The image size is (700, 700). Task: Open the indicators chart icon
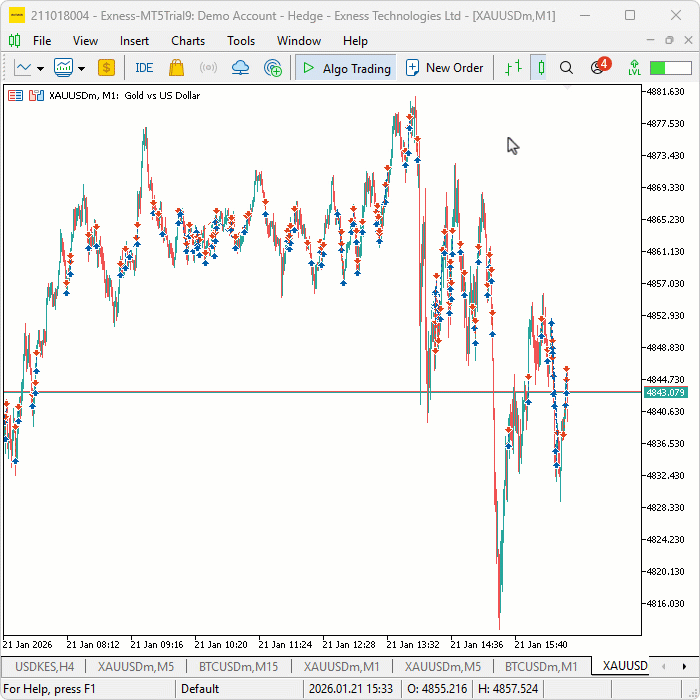63,68
